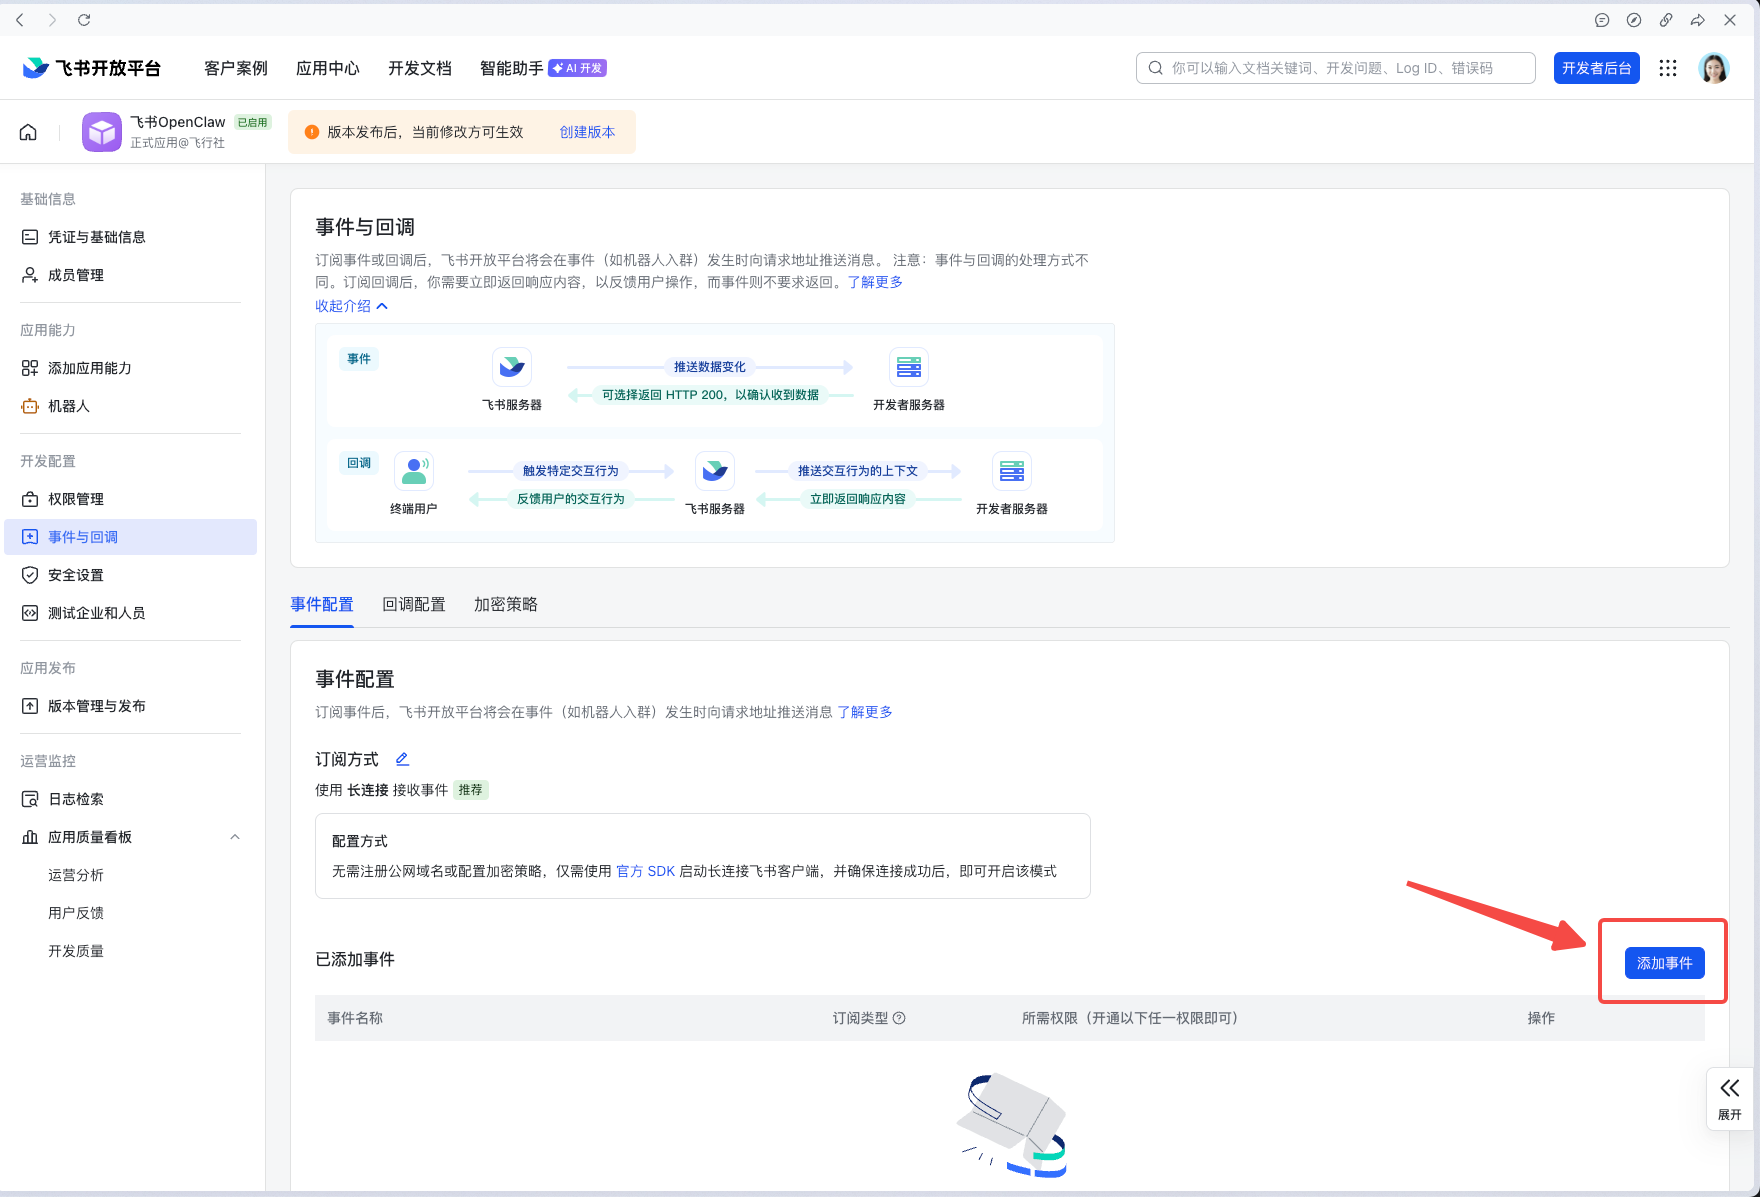The width and height of the screenshot is (1760, 1197).
Task: Click the 添加事件 button
Action: [x=1663, y=962]
